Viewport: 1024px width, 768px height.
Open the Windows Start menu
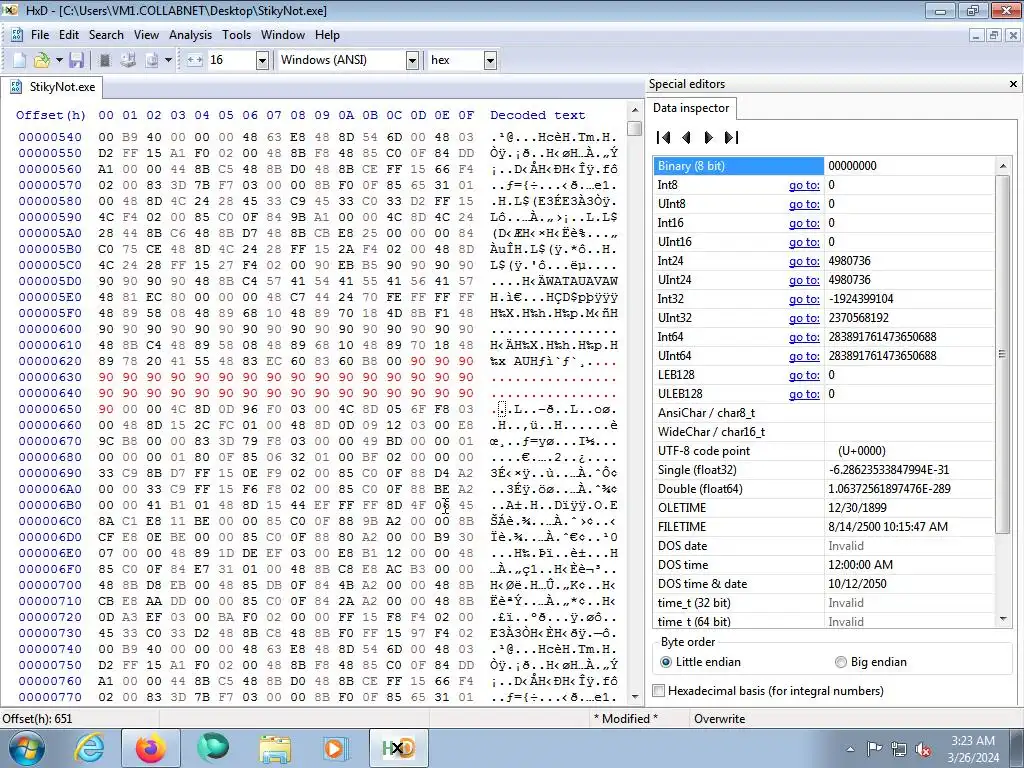tap(26, 748)
